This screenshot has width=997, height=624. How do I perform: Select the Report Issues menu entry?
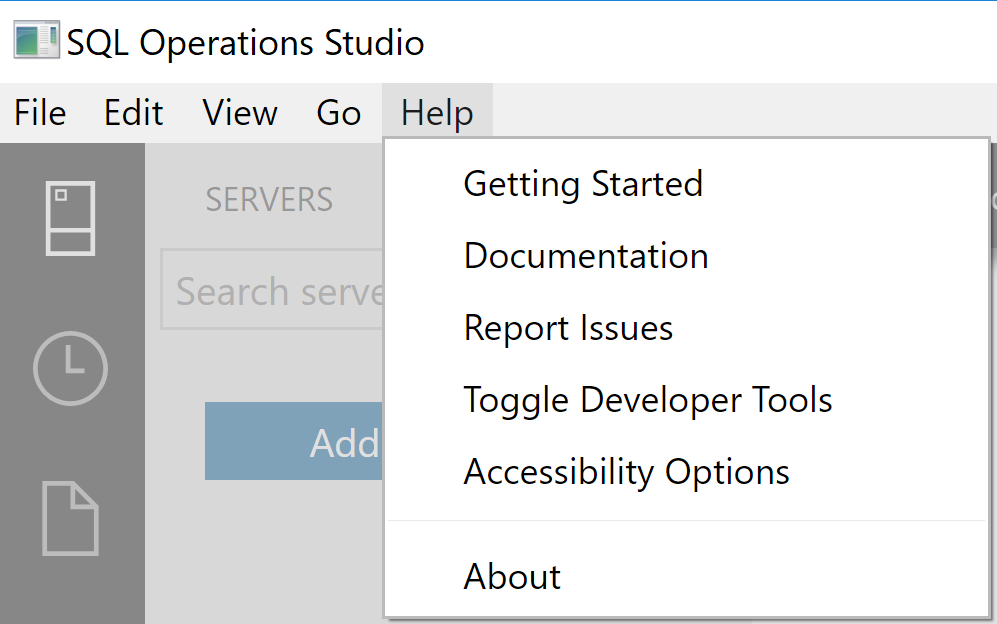(x=568, y=328)
